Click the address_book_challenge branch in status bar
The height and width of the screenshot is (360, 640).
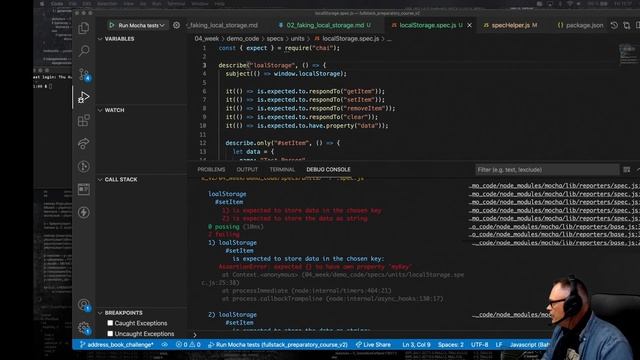117,345
